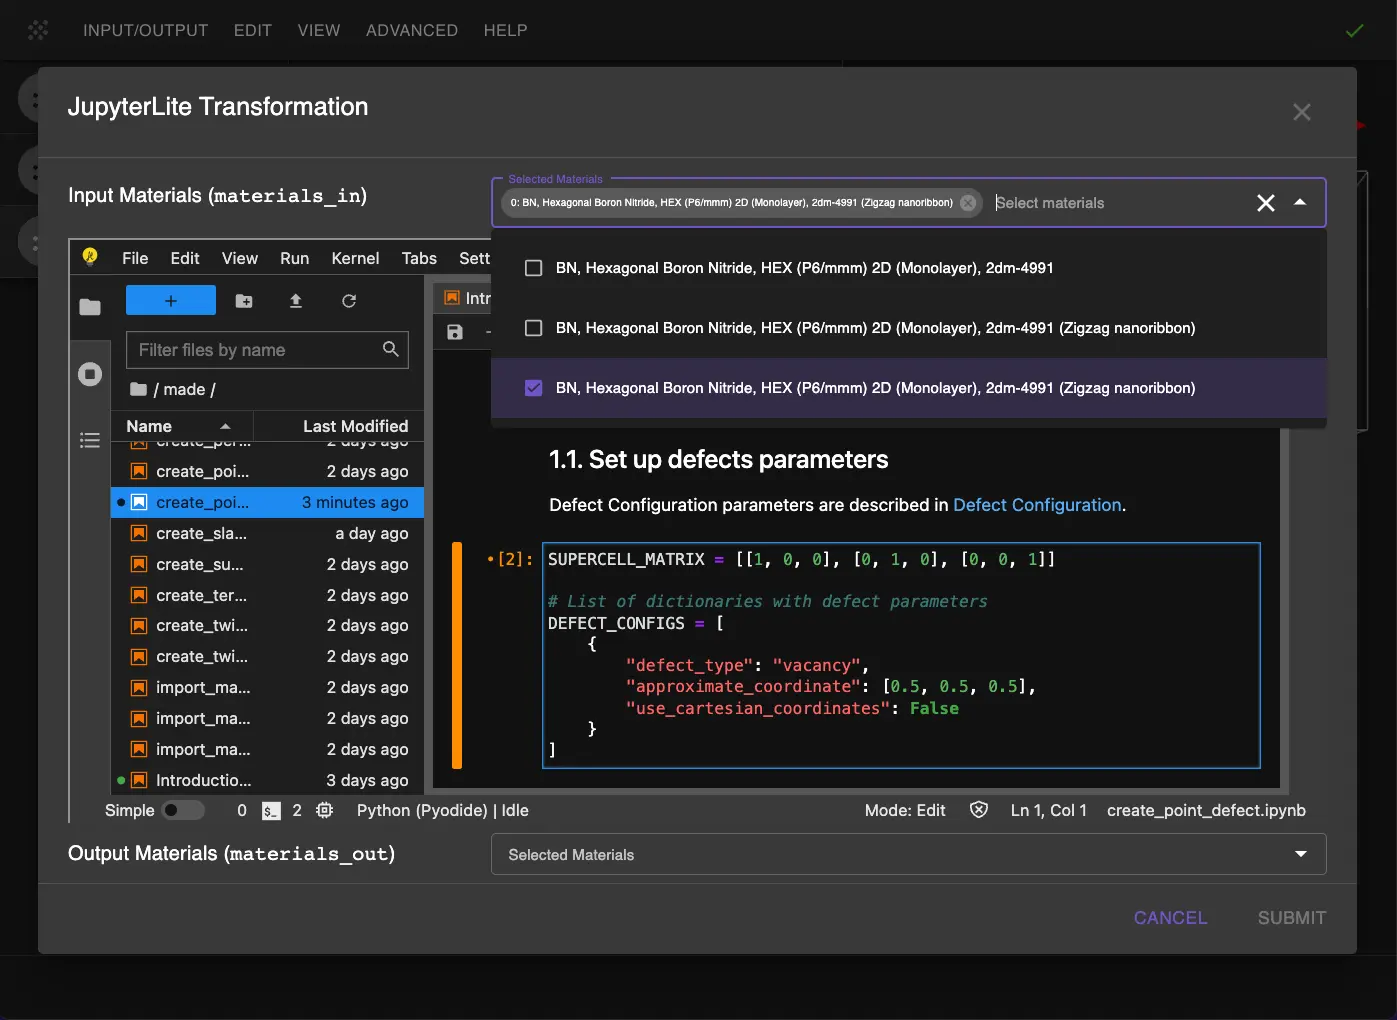The image size is (1397, 1020).
Task: Collapse the Selected Materials dropdown arrow
Action: [x=1300, y=203]
